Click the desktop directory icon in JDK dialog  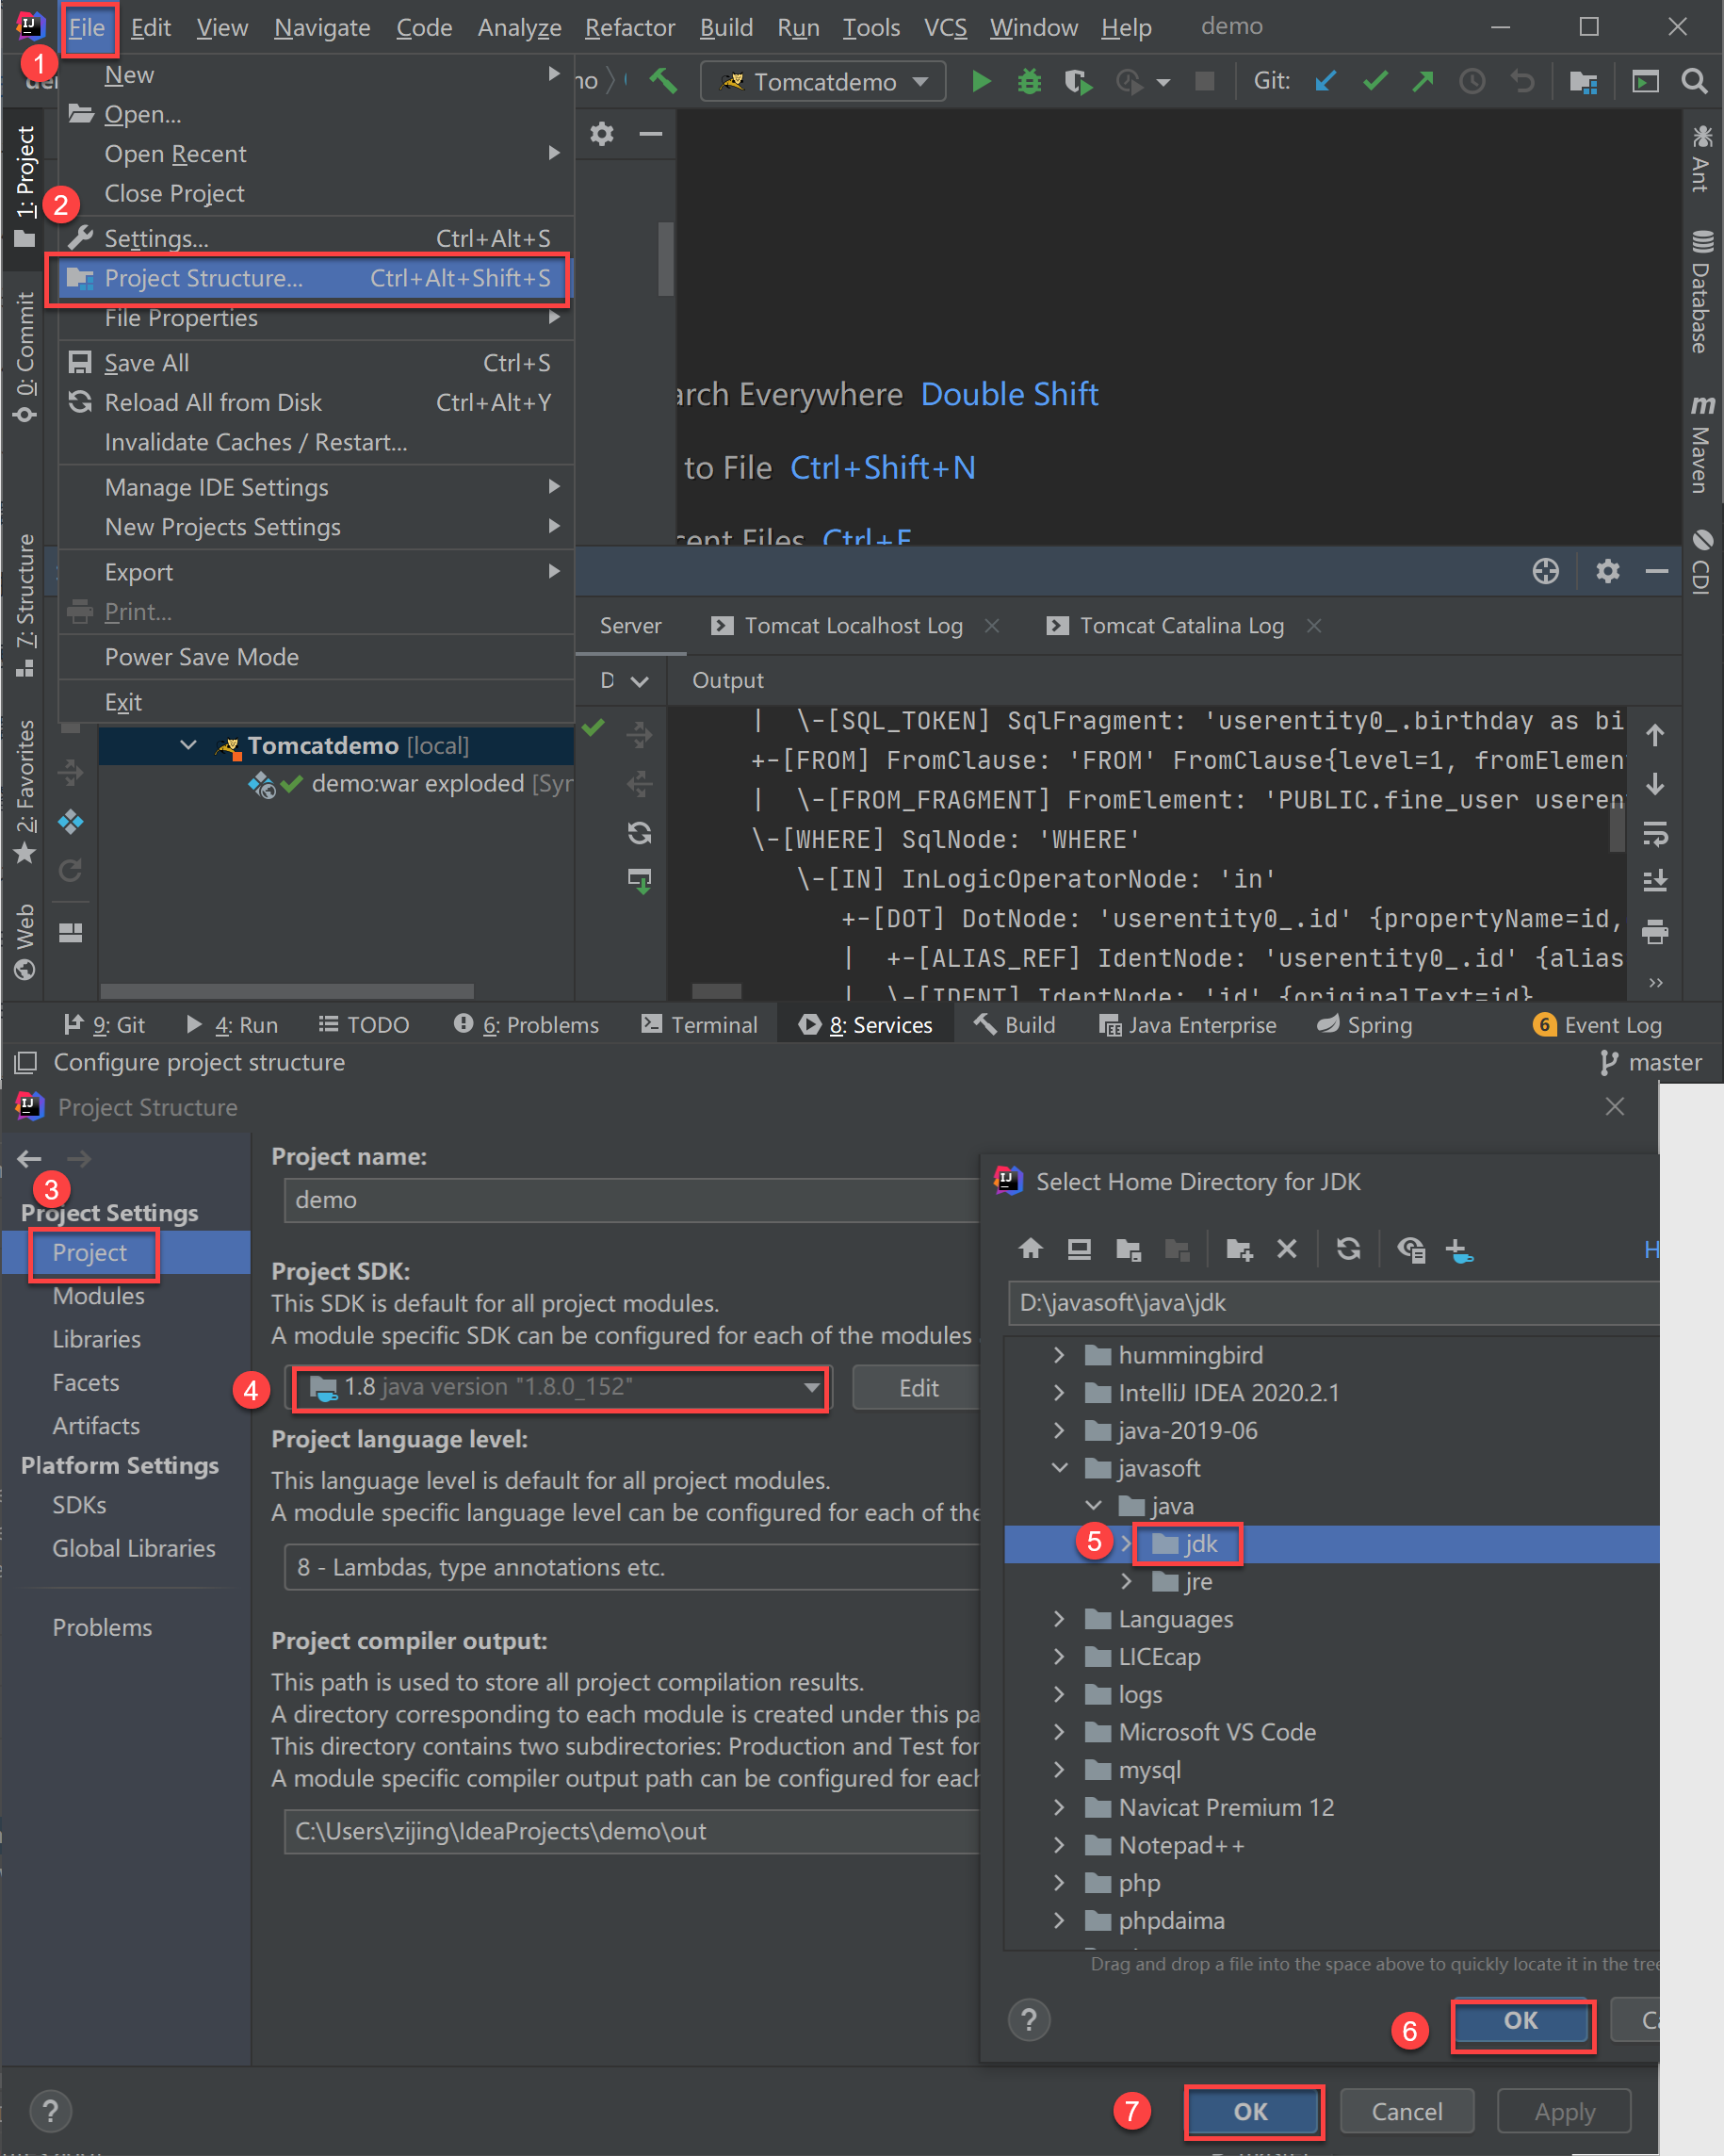(x=1079, y=1249)
